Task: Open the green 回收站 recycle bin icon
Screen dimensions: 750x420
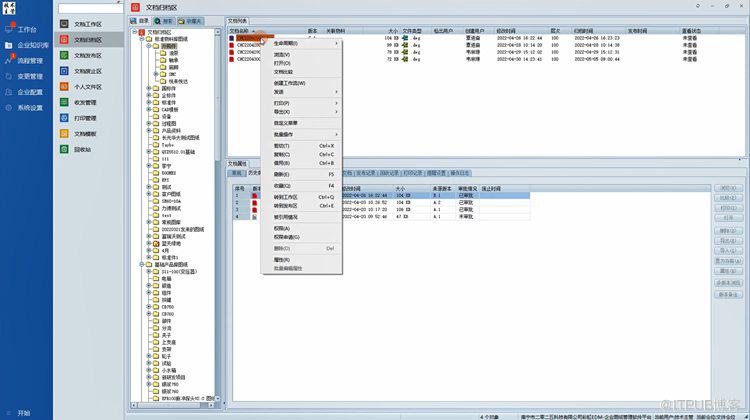Action: click(64, 149)
